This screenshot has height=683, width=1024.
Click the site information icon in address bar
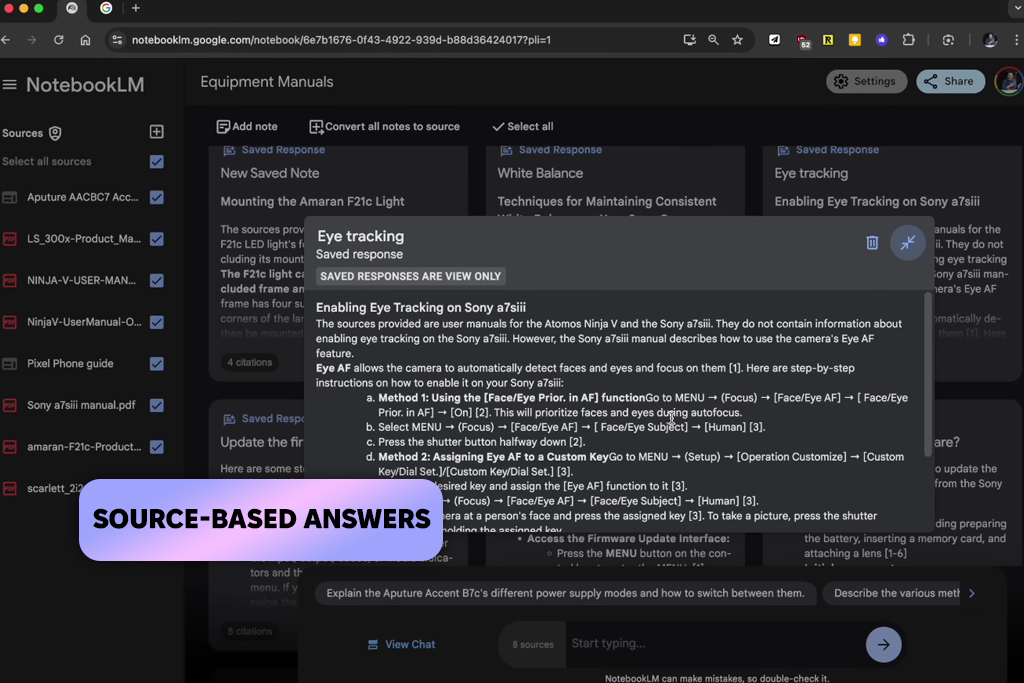117,40
